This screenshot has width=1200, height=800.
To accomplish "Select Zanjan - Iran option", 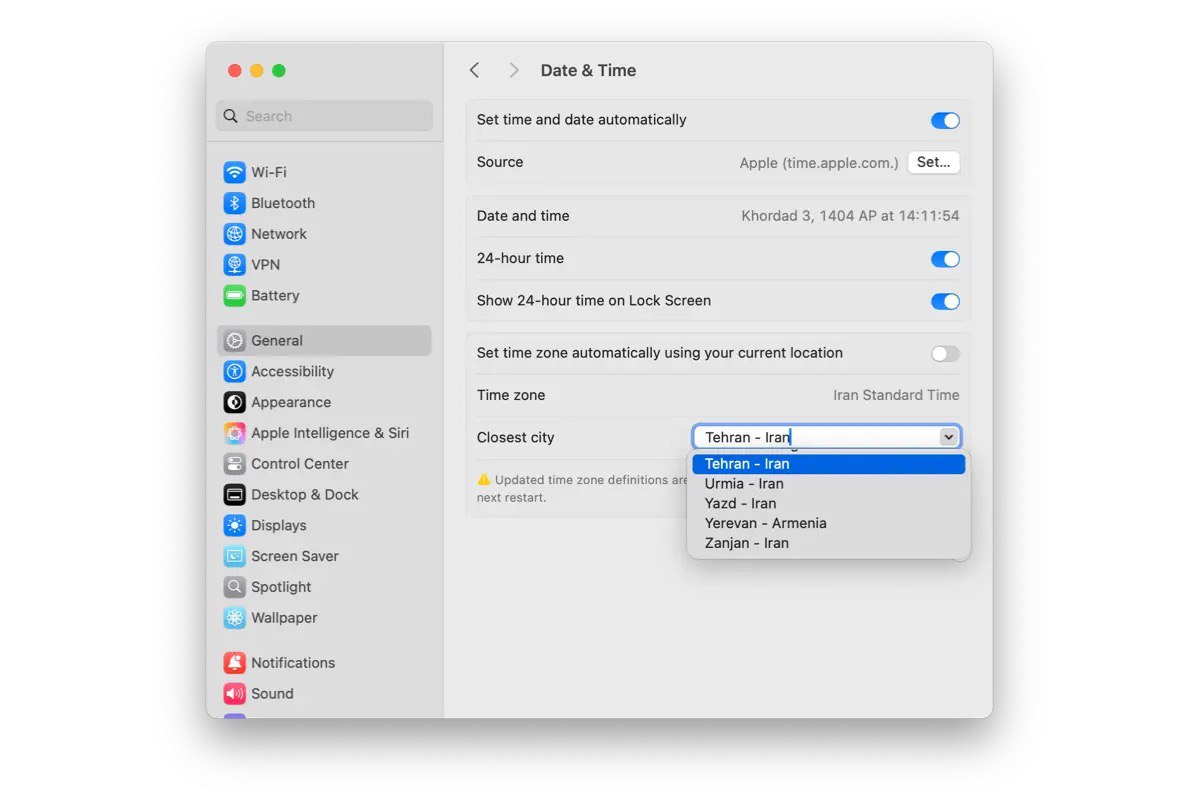I will 828,543.
